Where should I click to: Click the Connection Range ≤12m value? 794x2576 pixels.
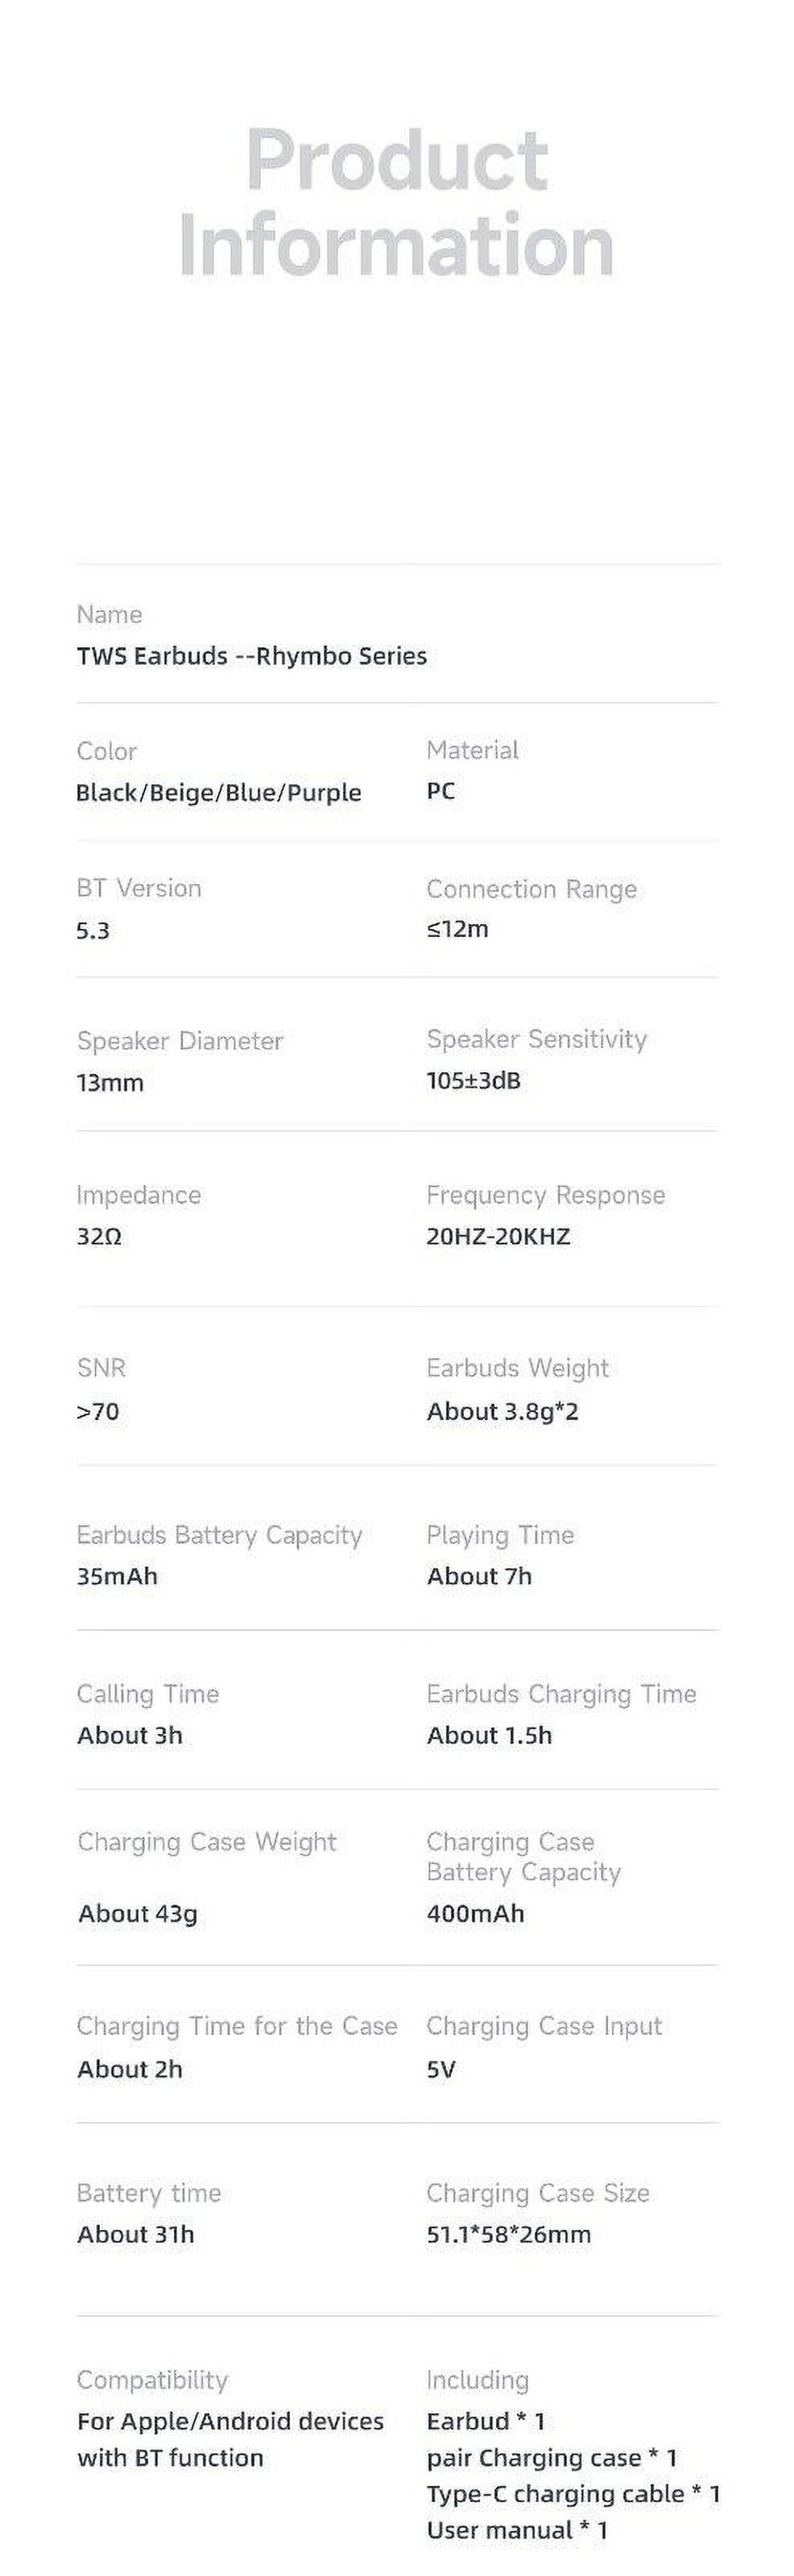[458, 929]
